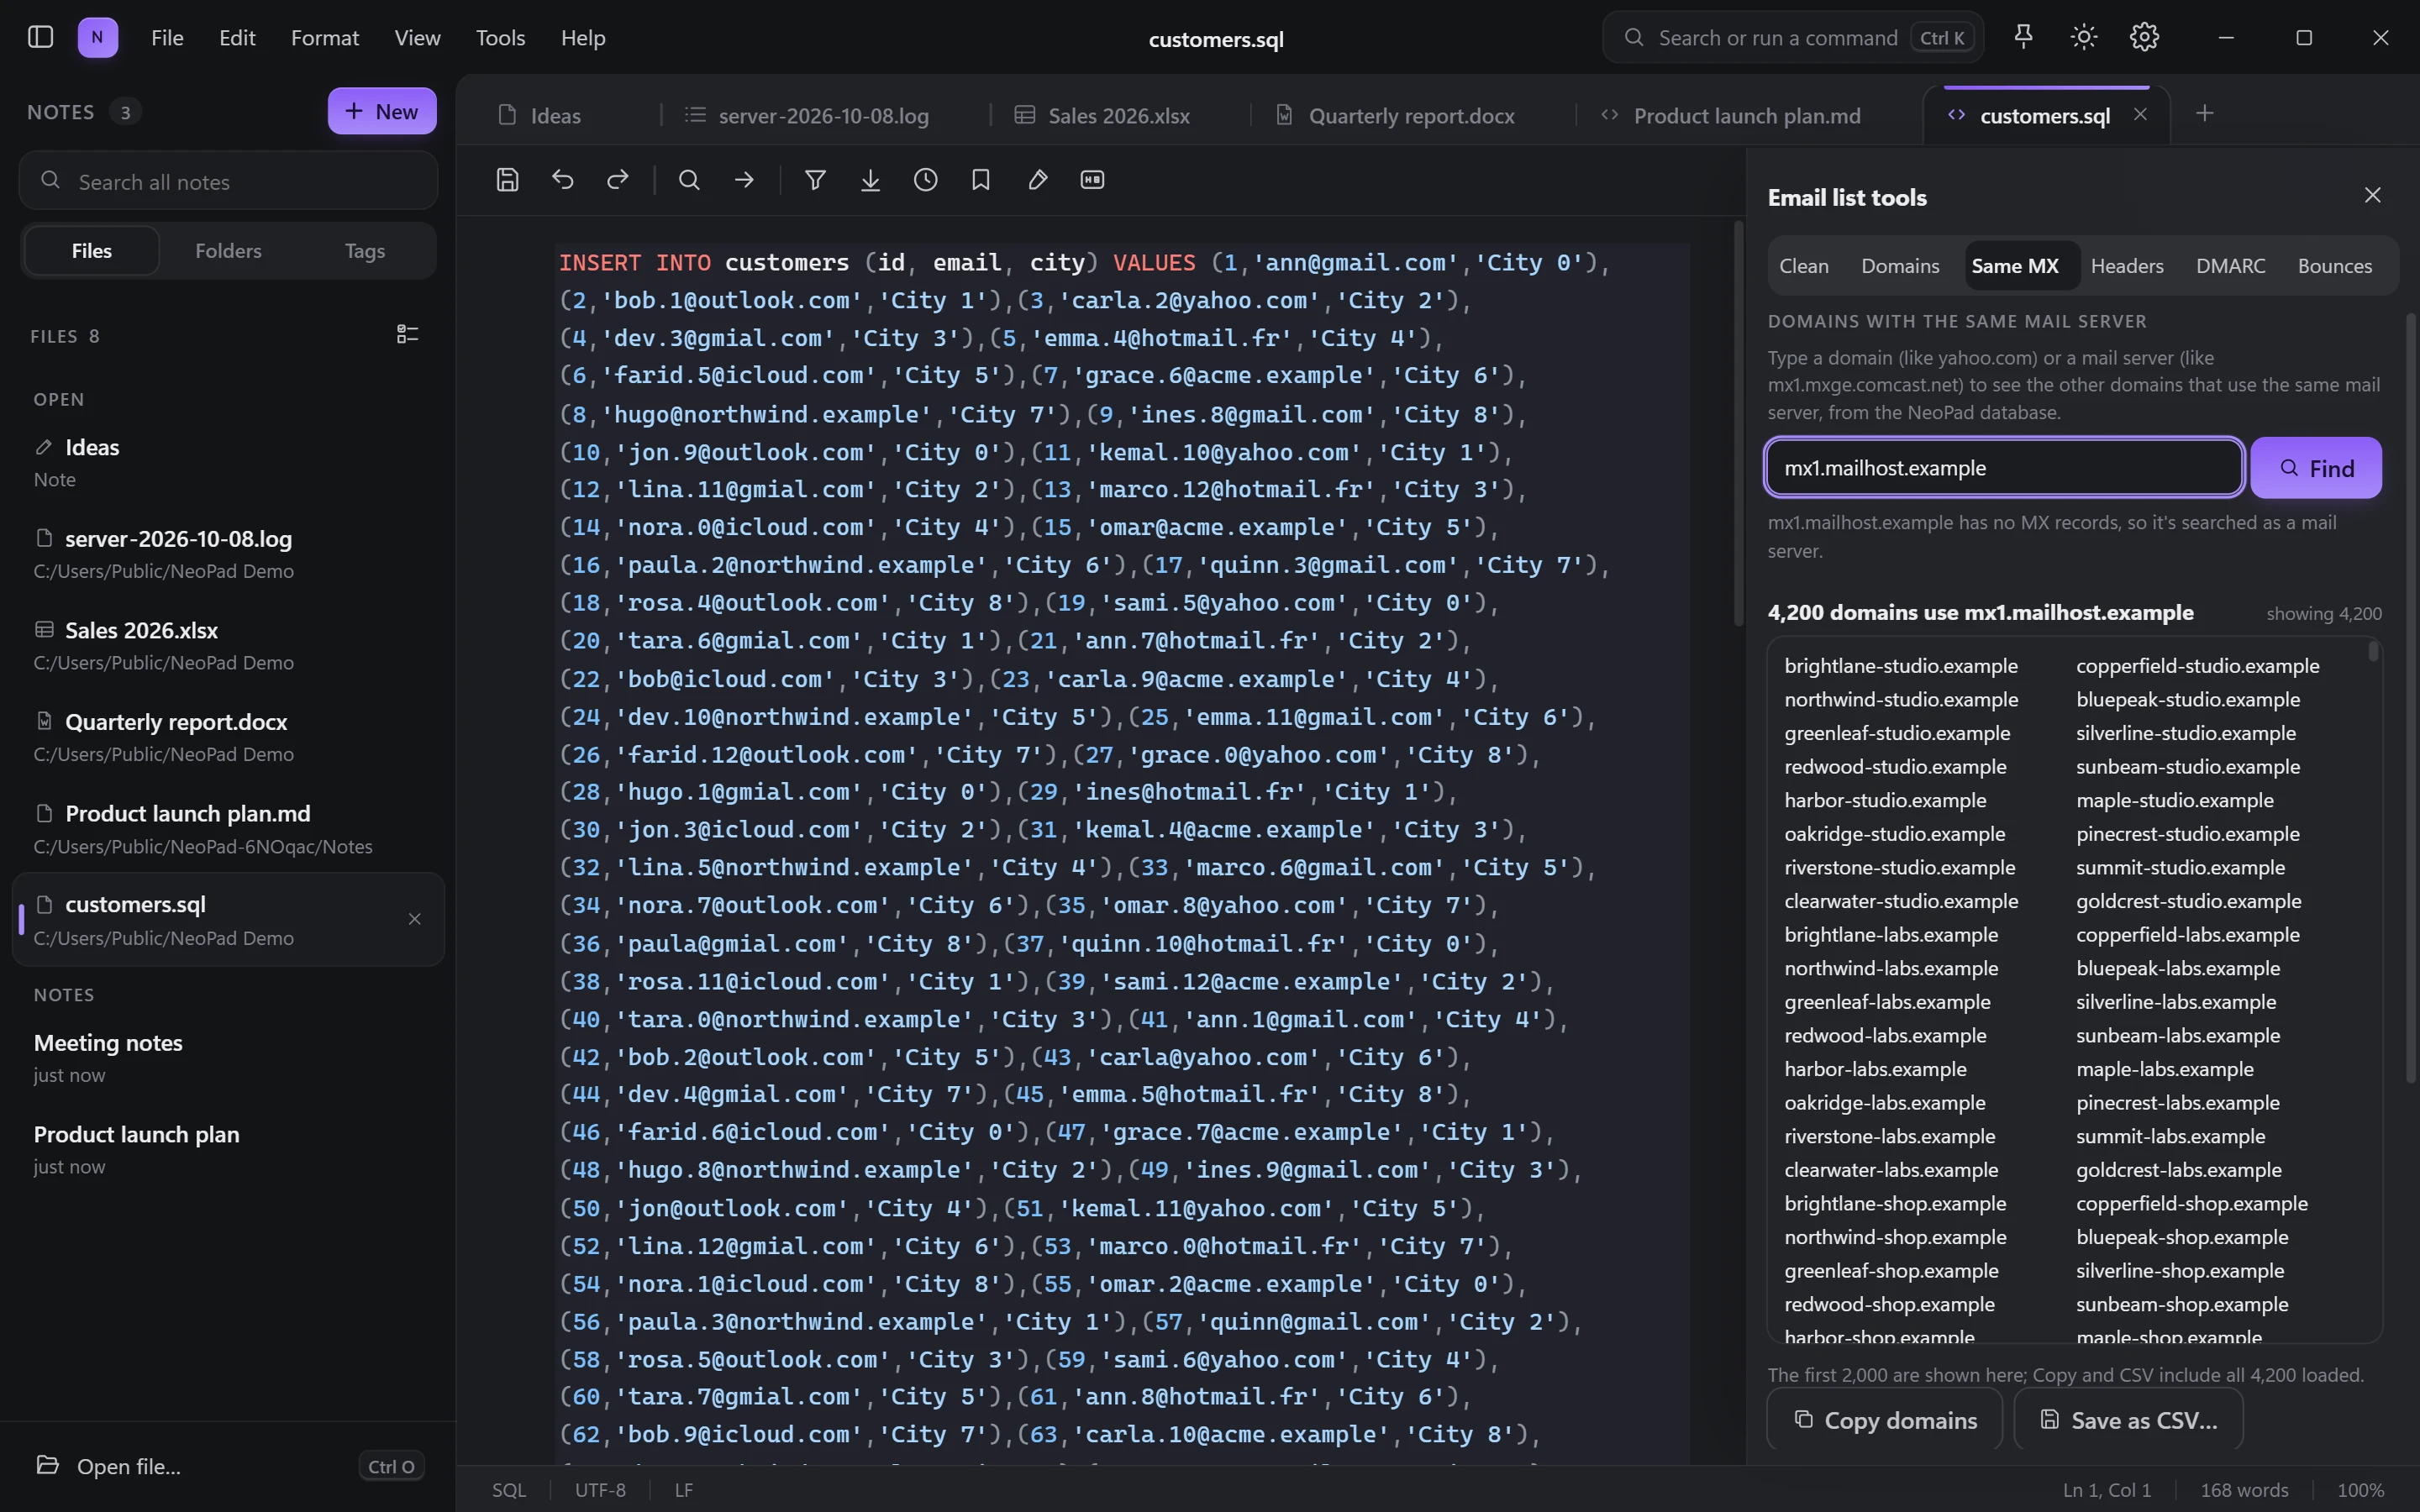The image size is (2420, 1512).
Task: Close the customers.sql tab
Action: (2140, 114)
